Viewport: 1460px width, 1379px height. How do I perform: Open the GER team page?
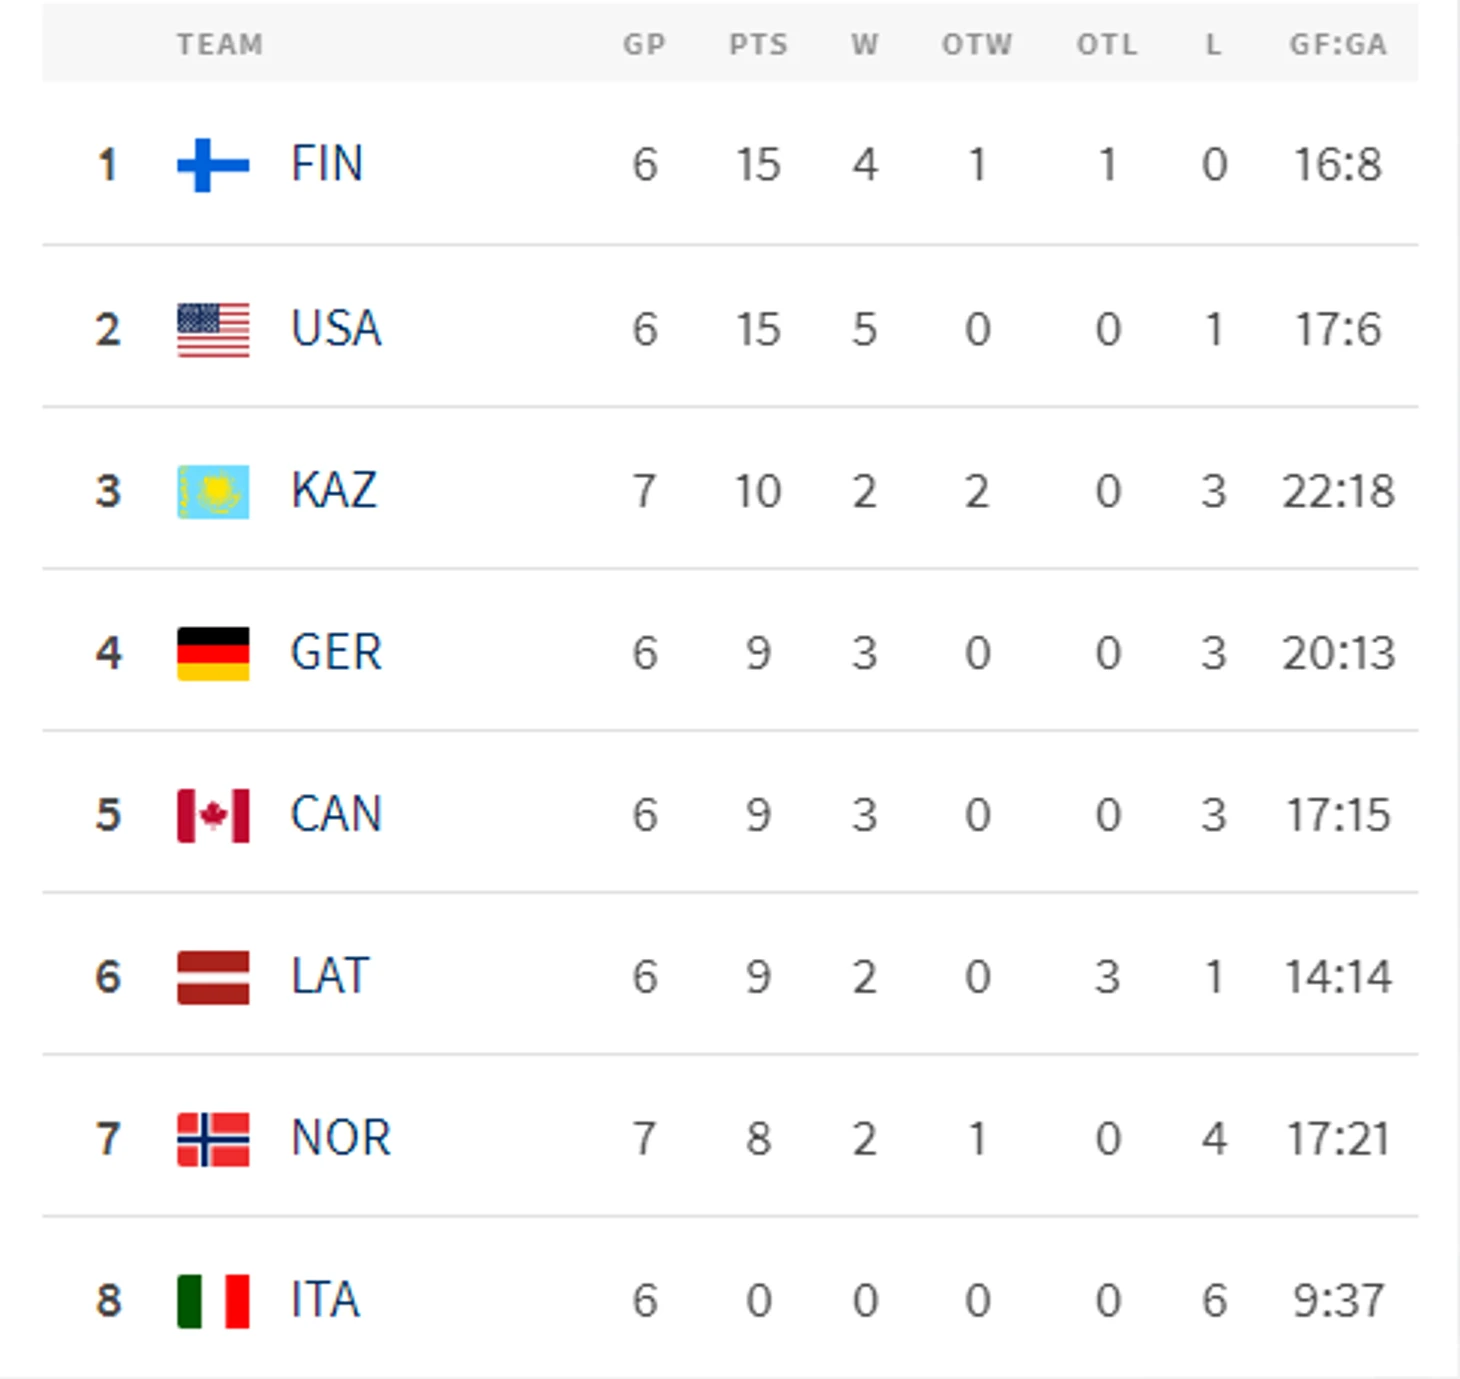coord(336,653)
